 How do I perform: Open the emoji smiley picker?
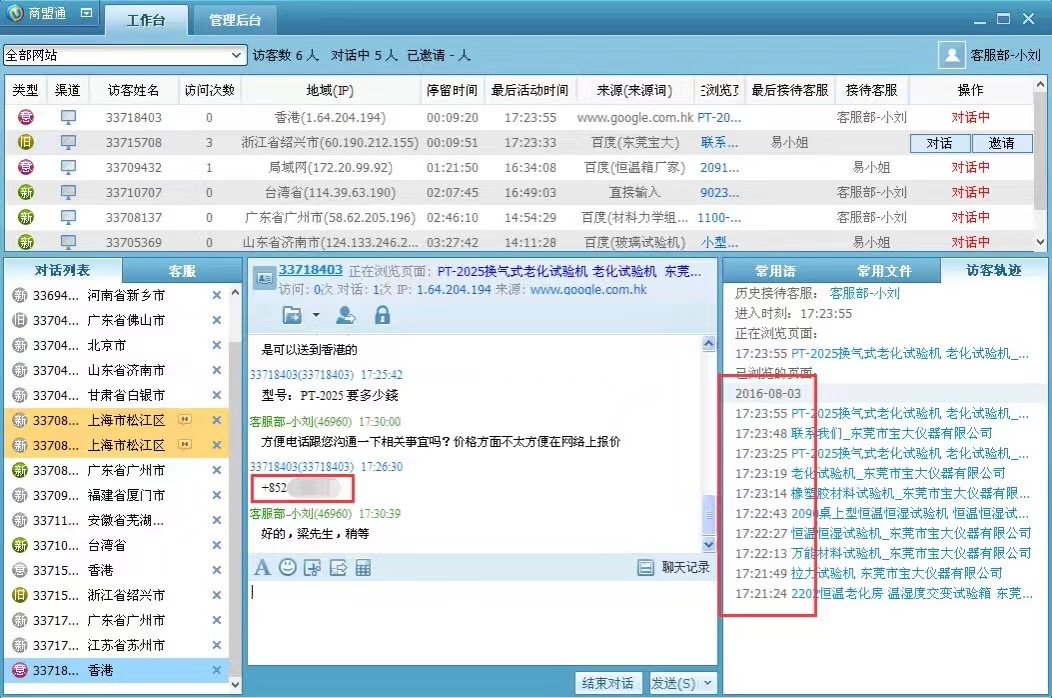pos(288,567)
